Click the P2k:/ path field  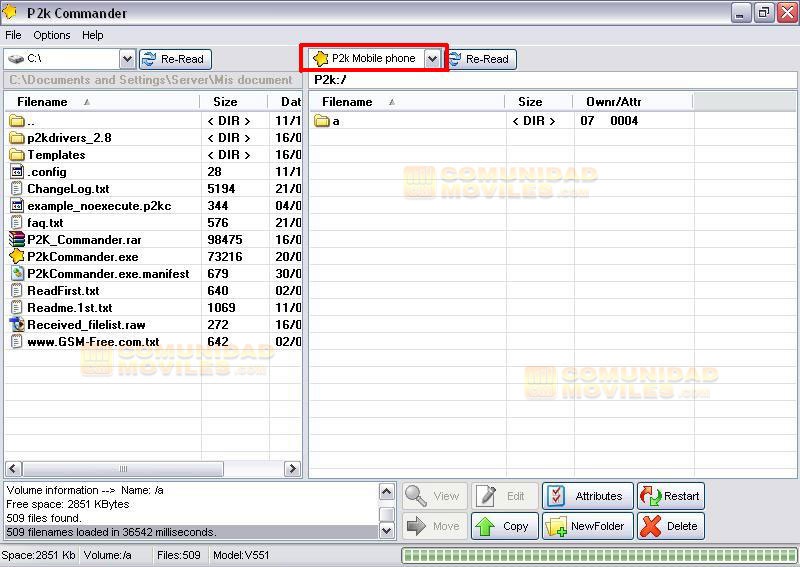[x=553, y=80]
